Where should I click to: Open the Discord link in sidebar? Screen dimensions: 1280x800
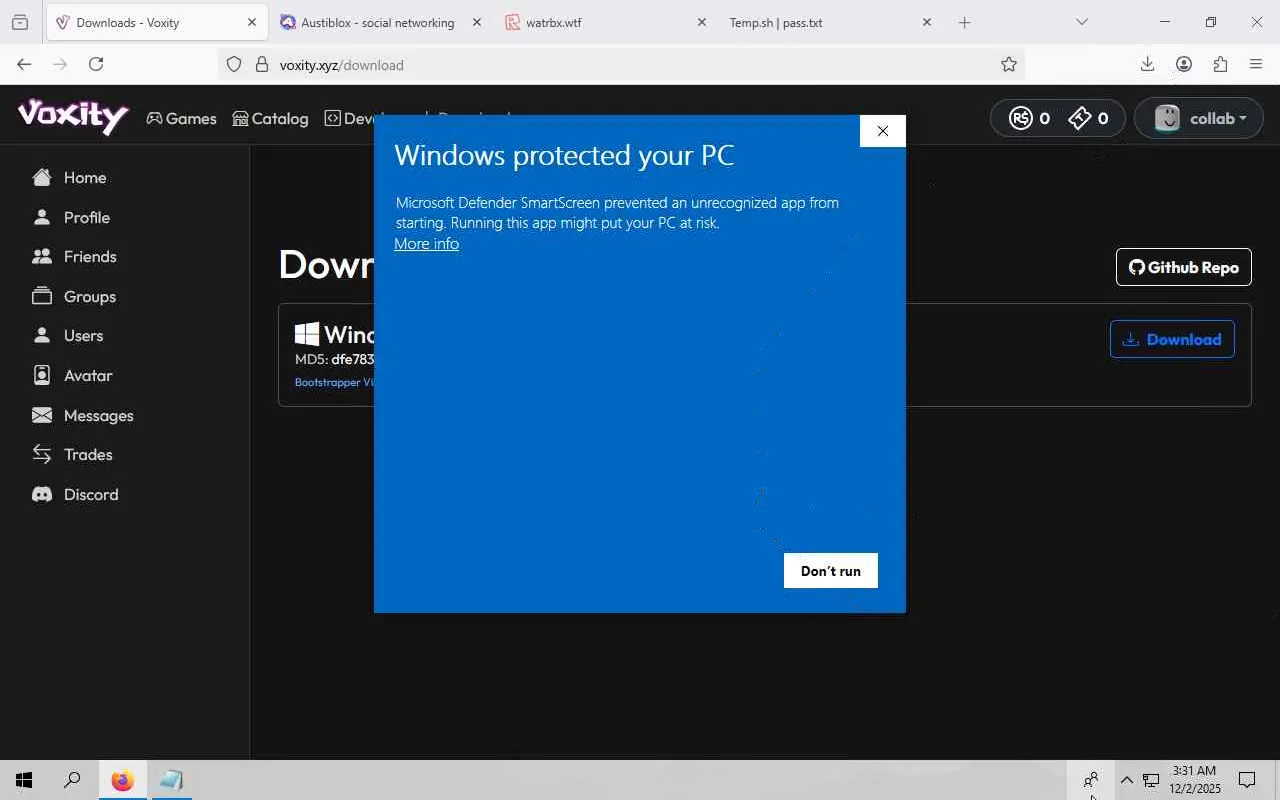[75, 494]
